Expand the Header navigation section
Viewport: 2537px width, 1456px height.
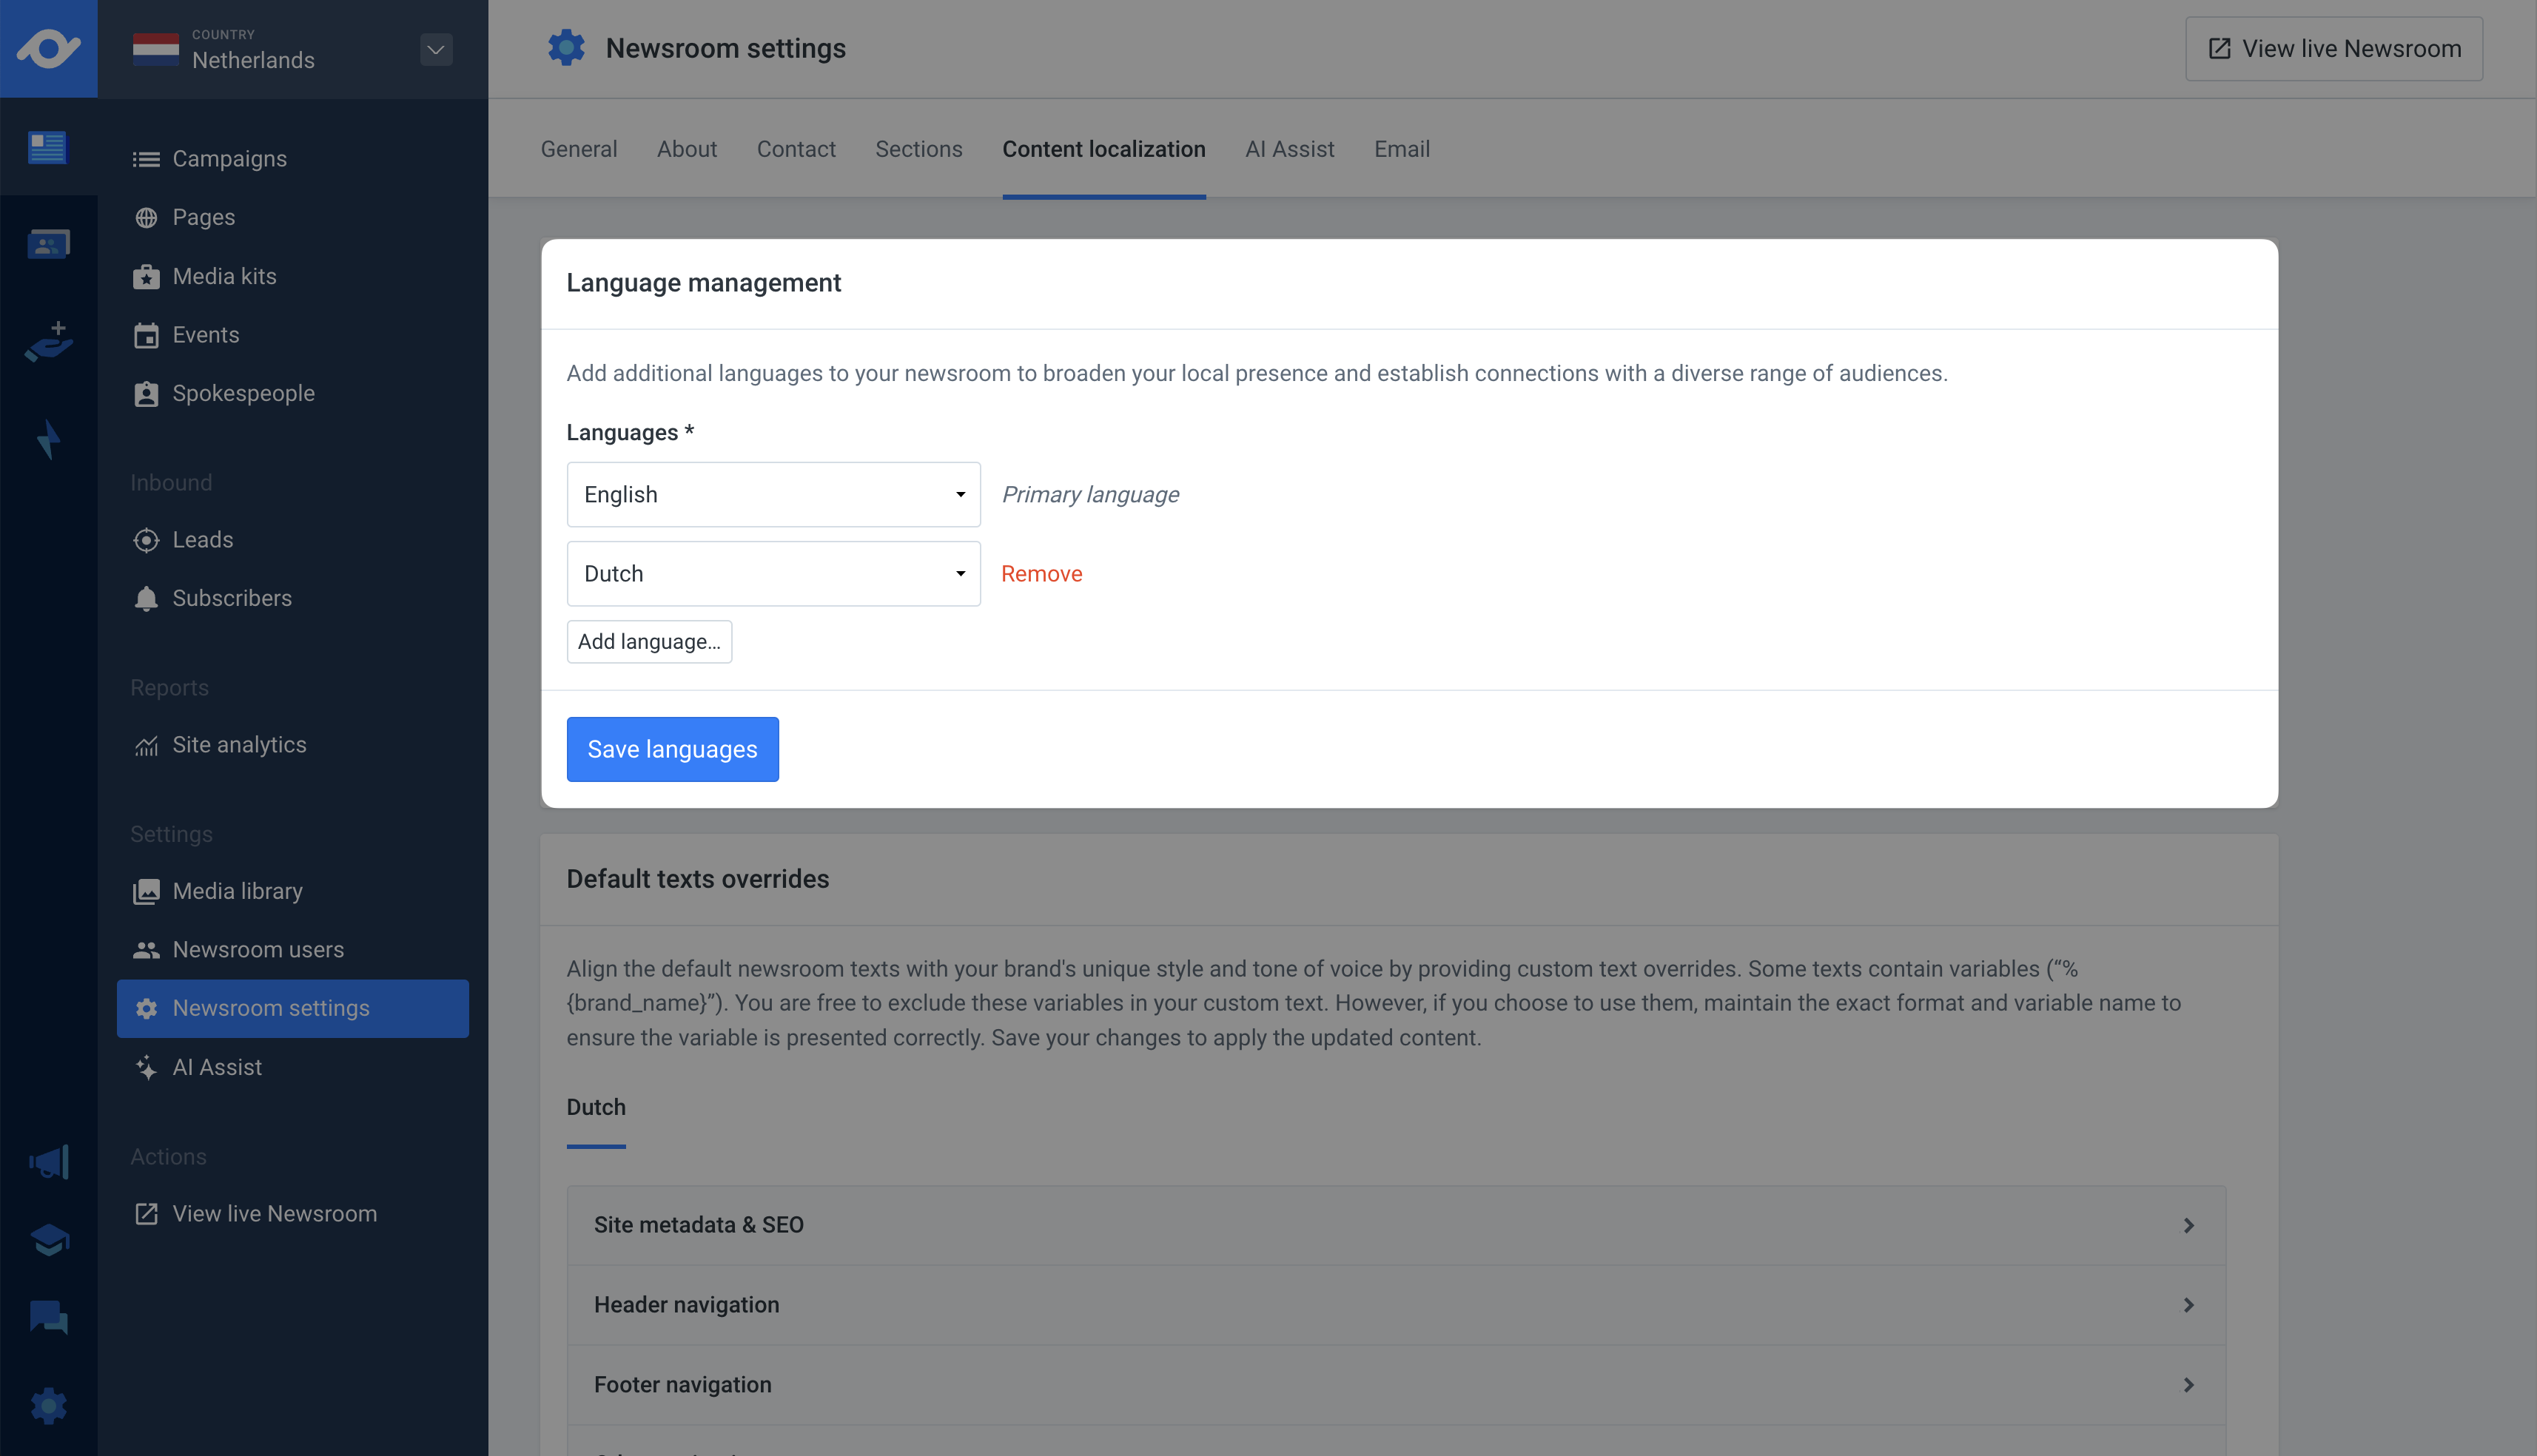1395,1305
